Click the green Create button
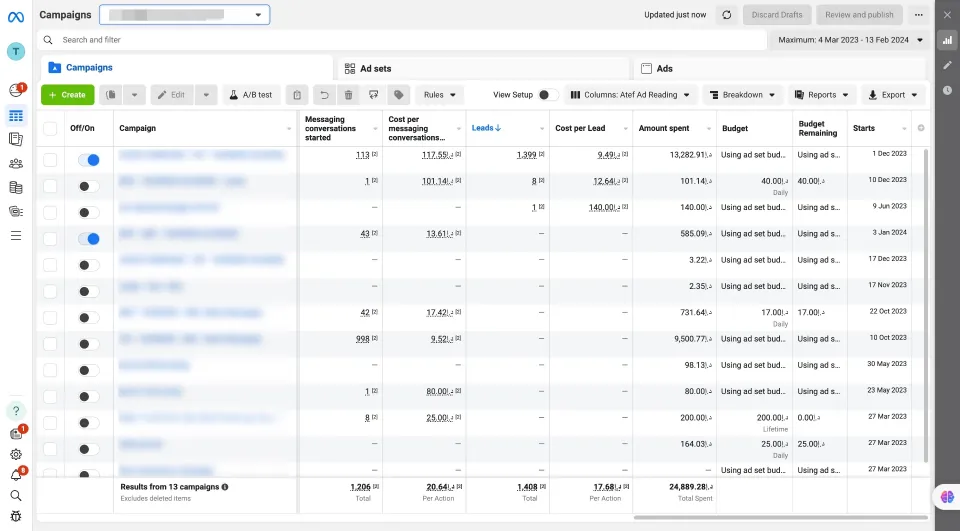This screenshot has height=531, width=960. coord(67,95)
